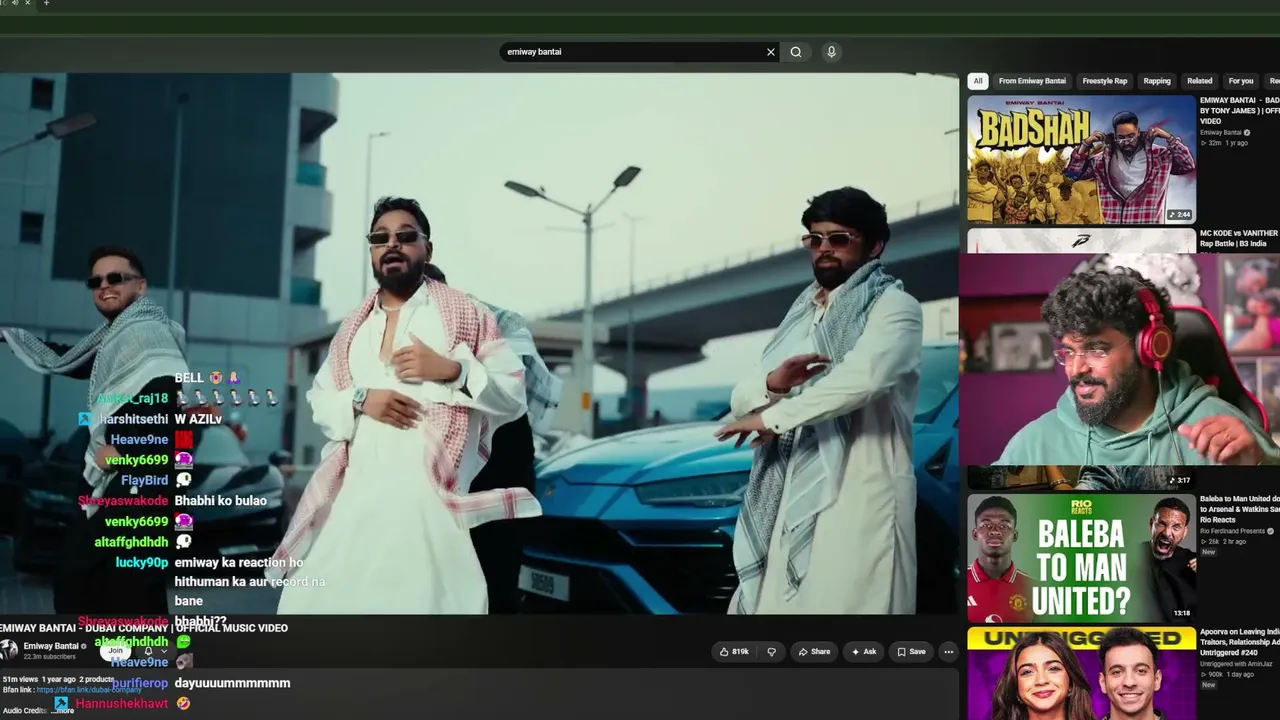
Task: Open 'MC KODE vs VANITHER' rap battle video
Action: (1239, 238)
